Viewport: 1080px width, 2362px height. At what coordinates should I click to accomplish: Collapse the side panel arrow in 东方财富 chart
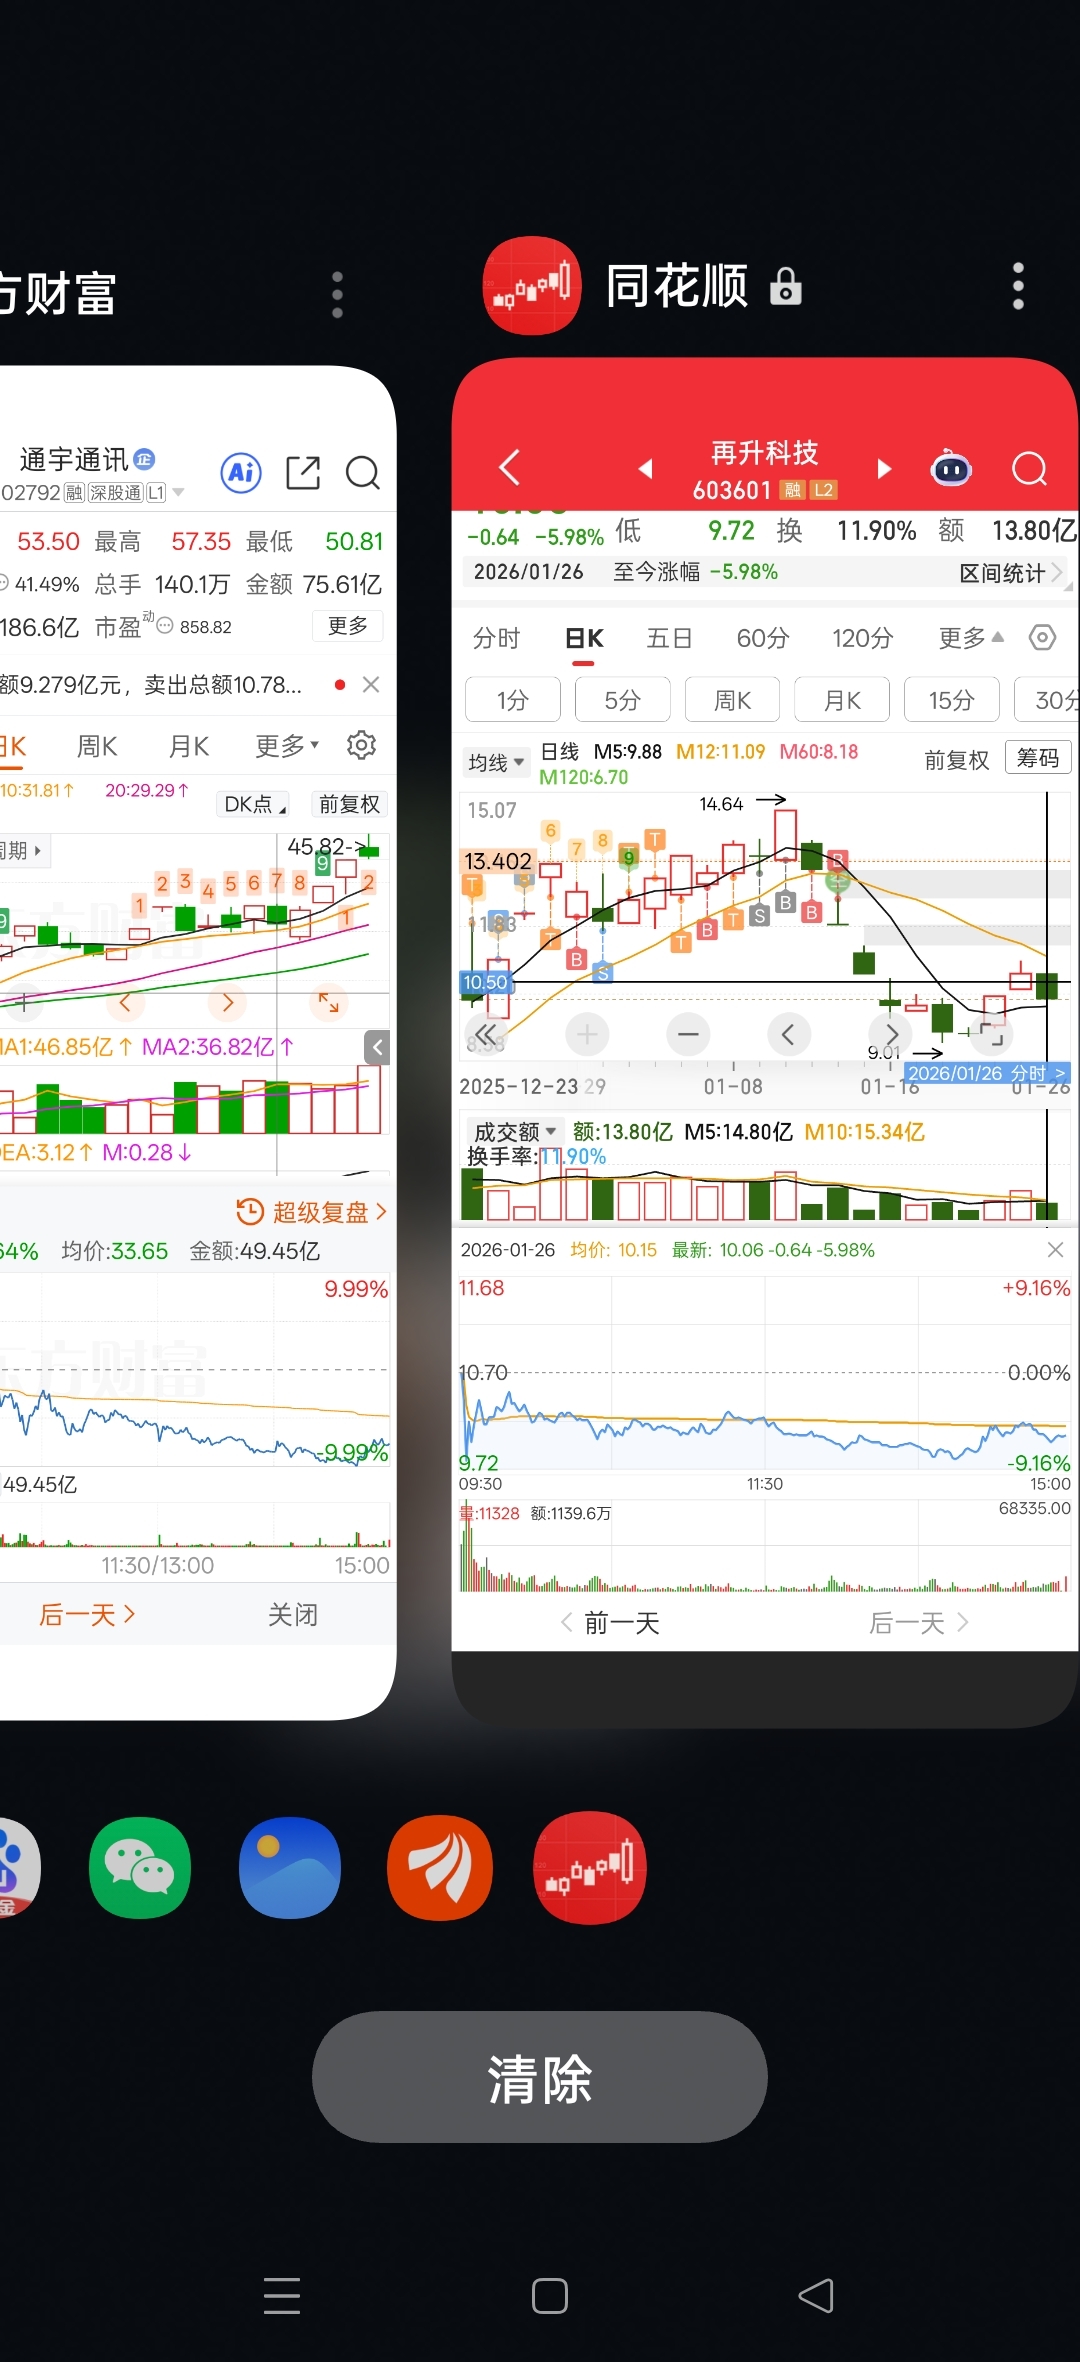377,1047
